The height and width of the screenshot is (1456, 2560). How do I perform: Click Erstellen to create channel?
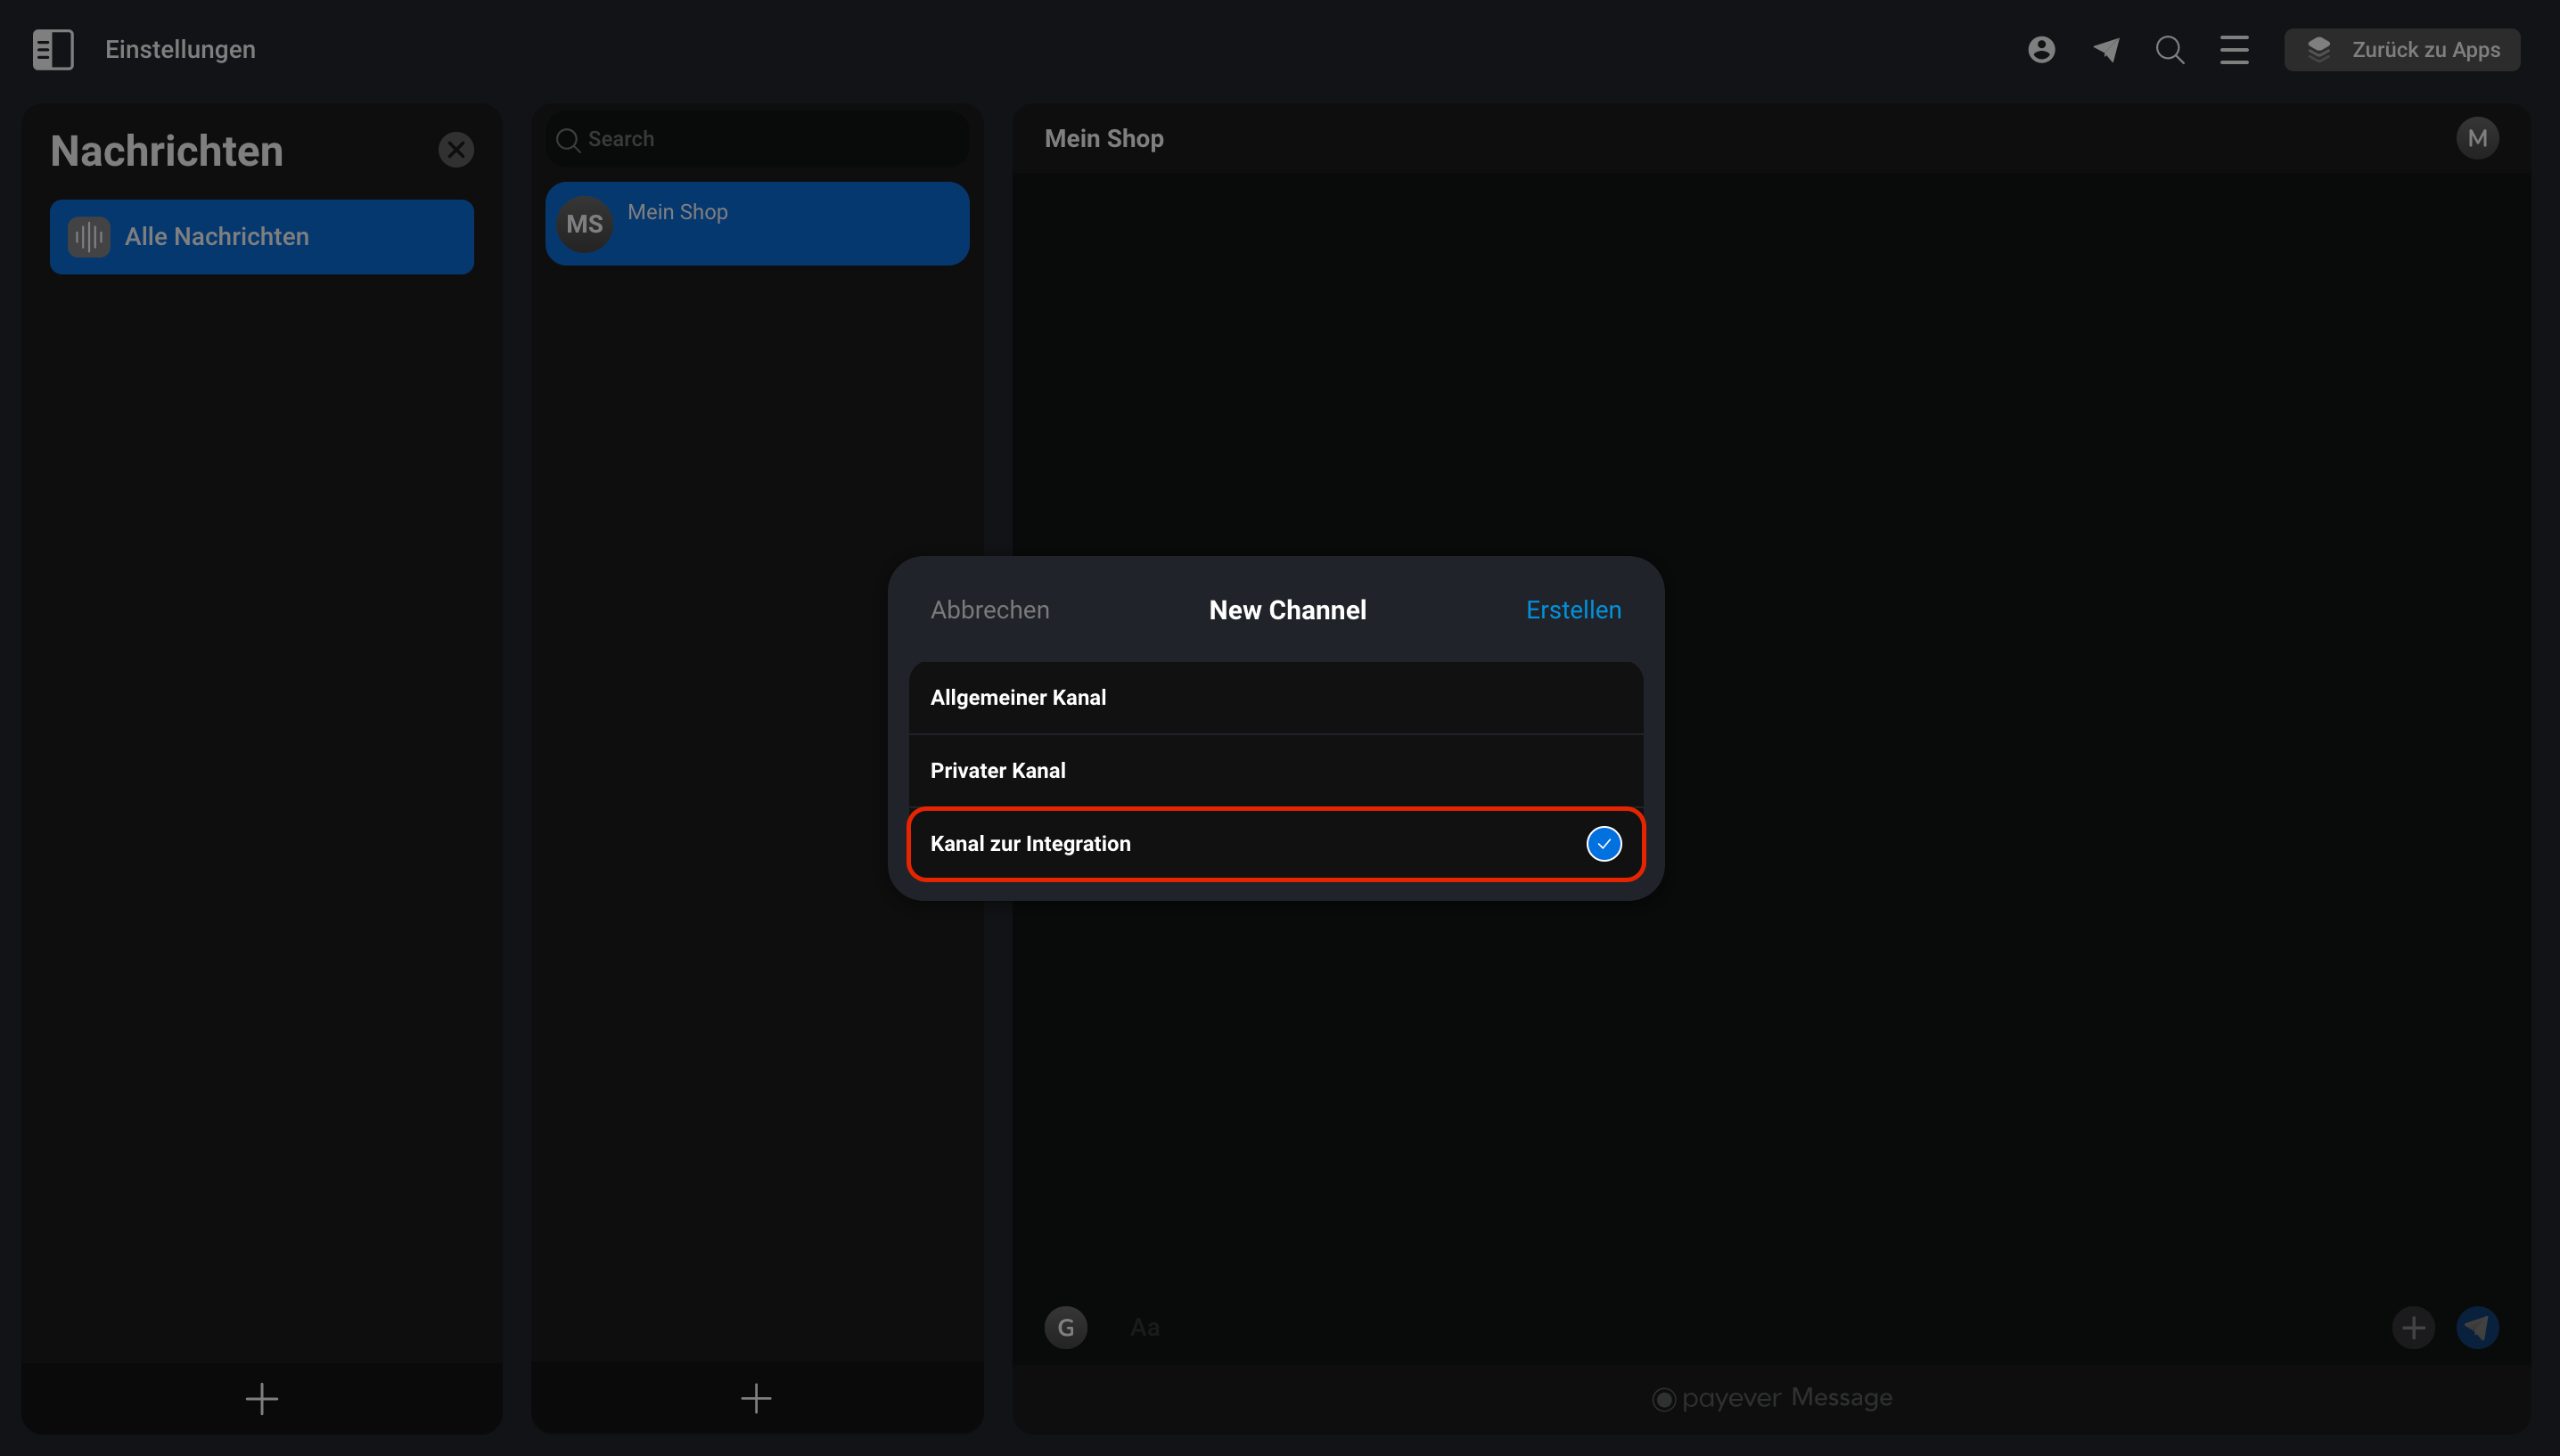[x=1573, y=610]
